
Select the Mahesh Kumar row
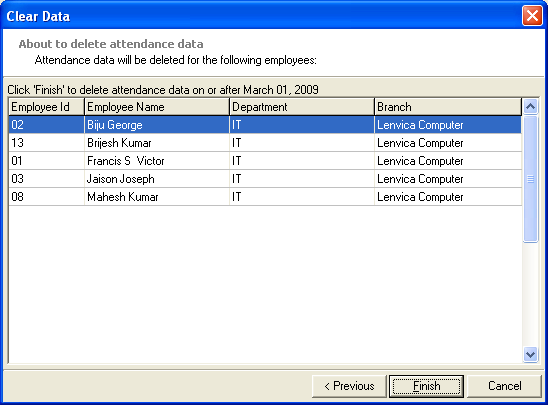265,197
